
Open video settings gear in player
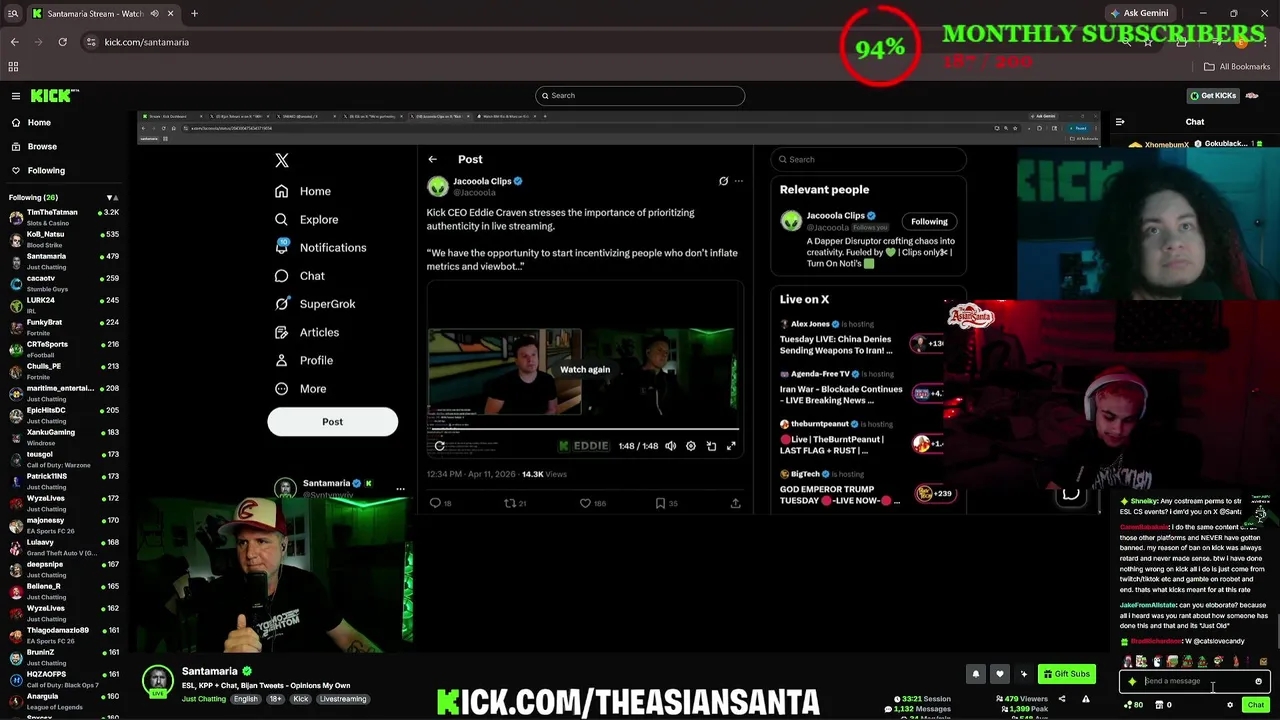coord(690,446)
